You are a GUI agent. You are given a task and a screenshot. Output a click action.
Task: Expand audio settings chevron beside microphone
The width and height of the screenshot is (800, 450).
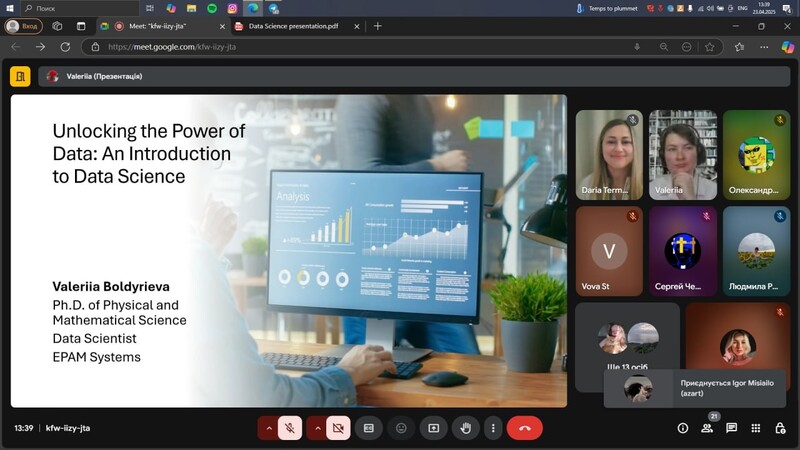click(269, 428)
